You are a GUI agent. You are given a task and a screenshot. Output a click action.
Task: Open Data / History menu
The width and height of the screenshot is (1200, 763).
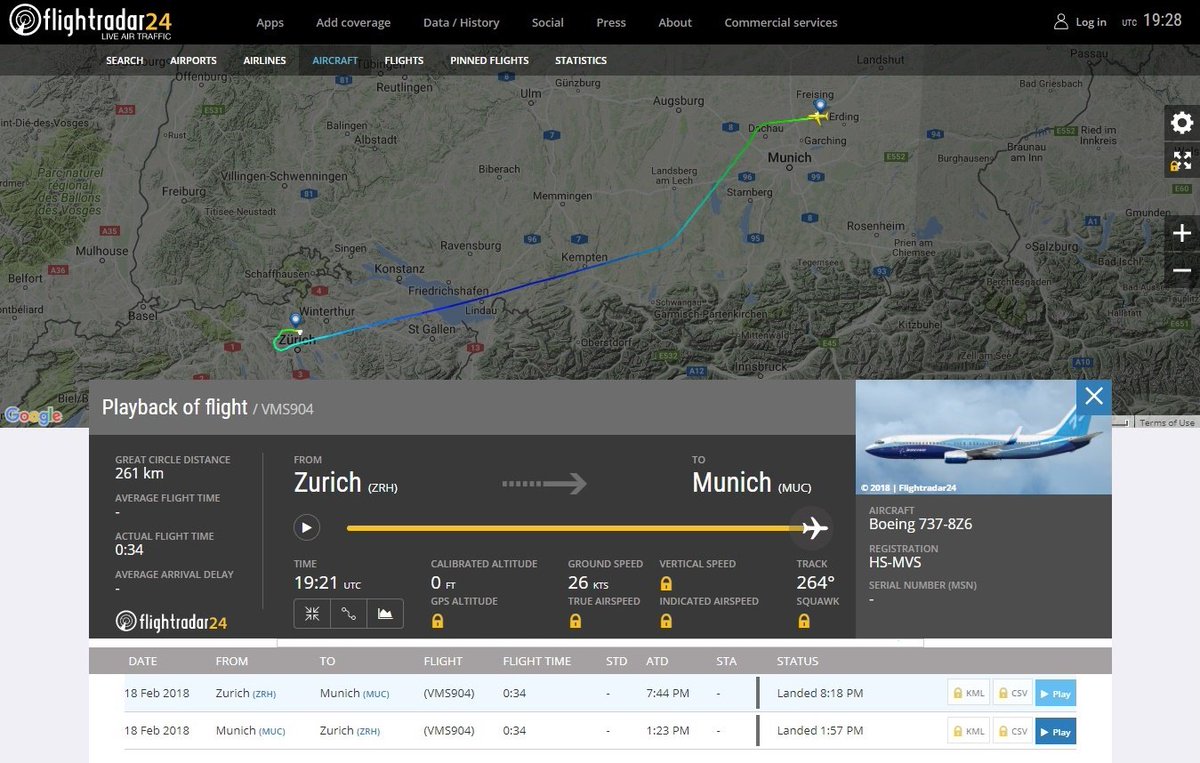tap(461, 22)
